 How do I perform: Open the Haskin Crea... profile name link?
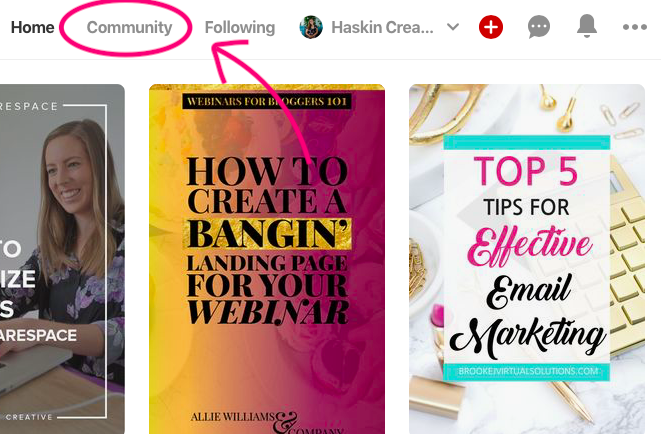coord(382,27)
